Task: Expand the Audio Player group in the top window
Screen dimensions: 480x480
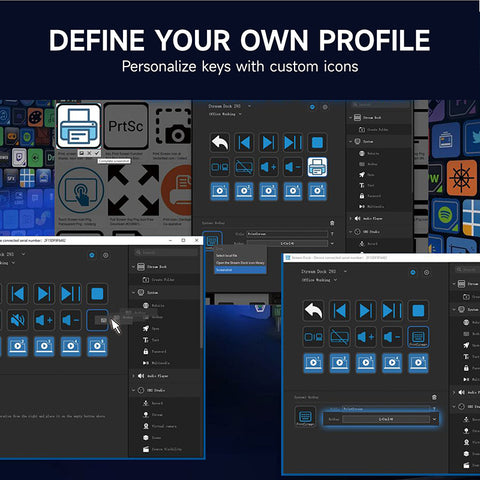Action: (x=350, y=218)
